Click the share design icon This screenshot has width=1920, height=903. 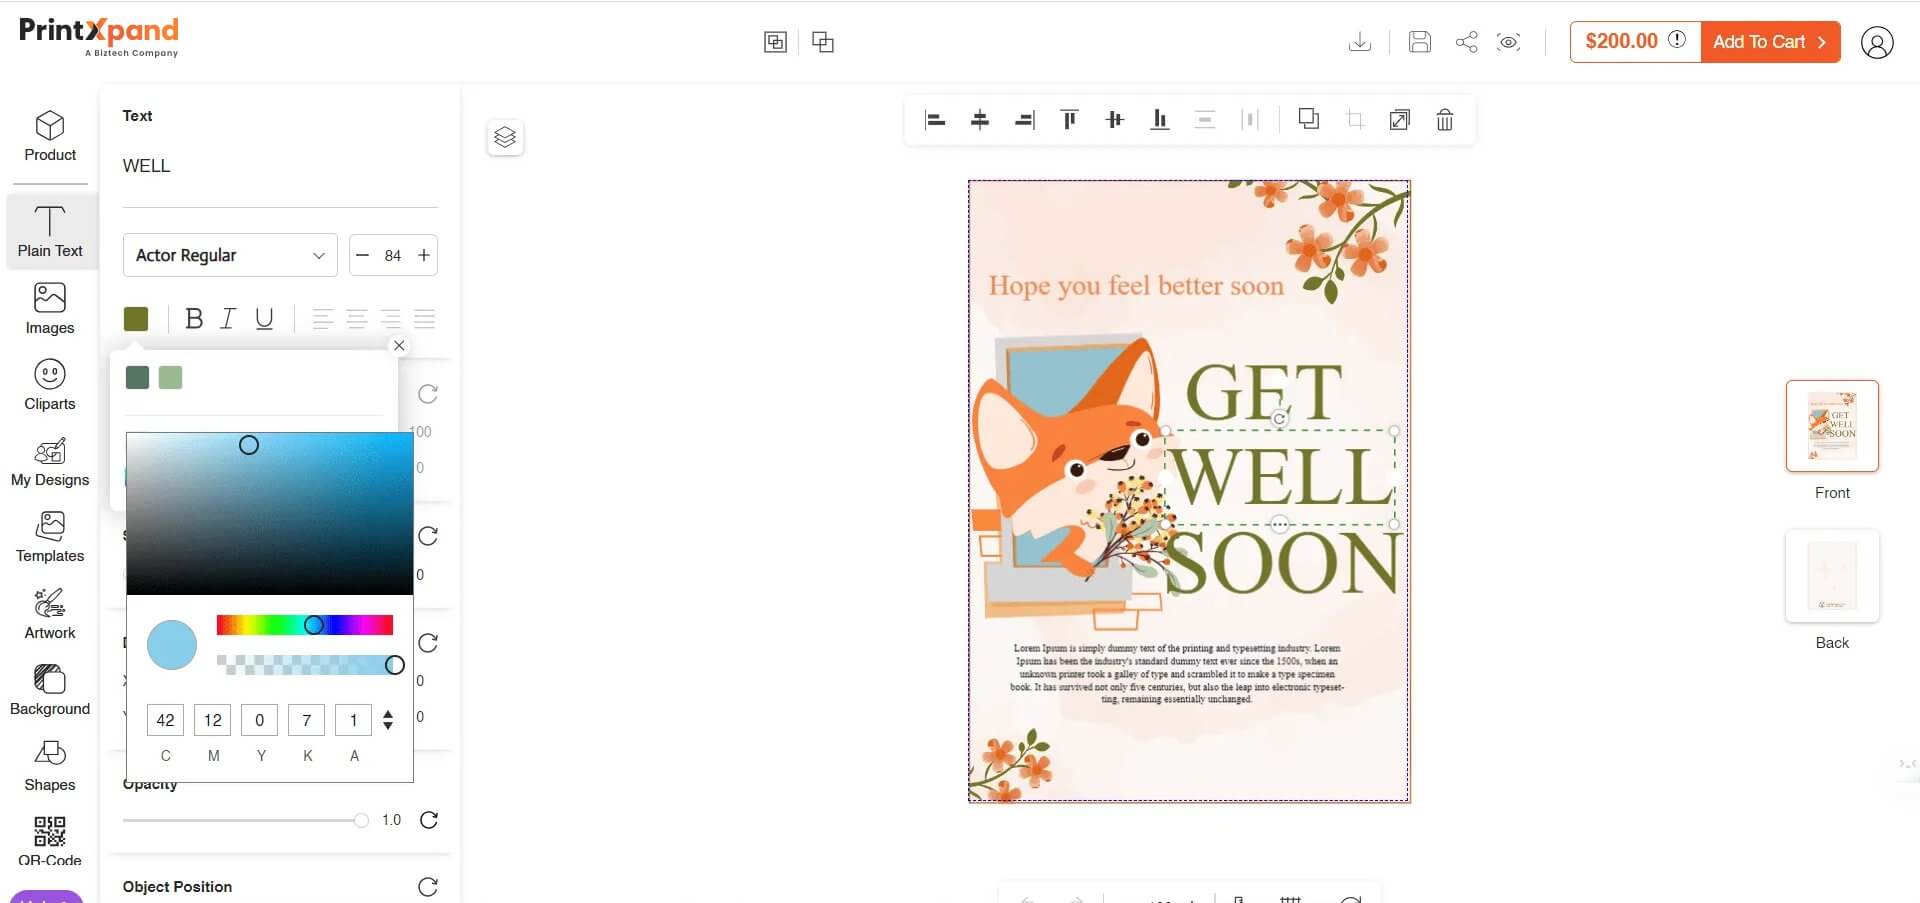pyautogui.click(x=1466, y=42)
